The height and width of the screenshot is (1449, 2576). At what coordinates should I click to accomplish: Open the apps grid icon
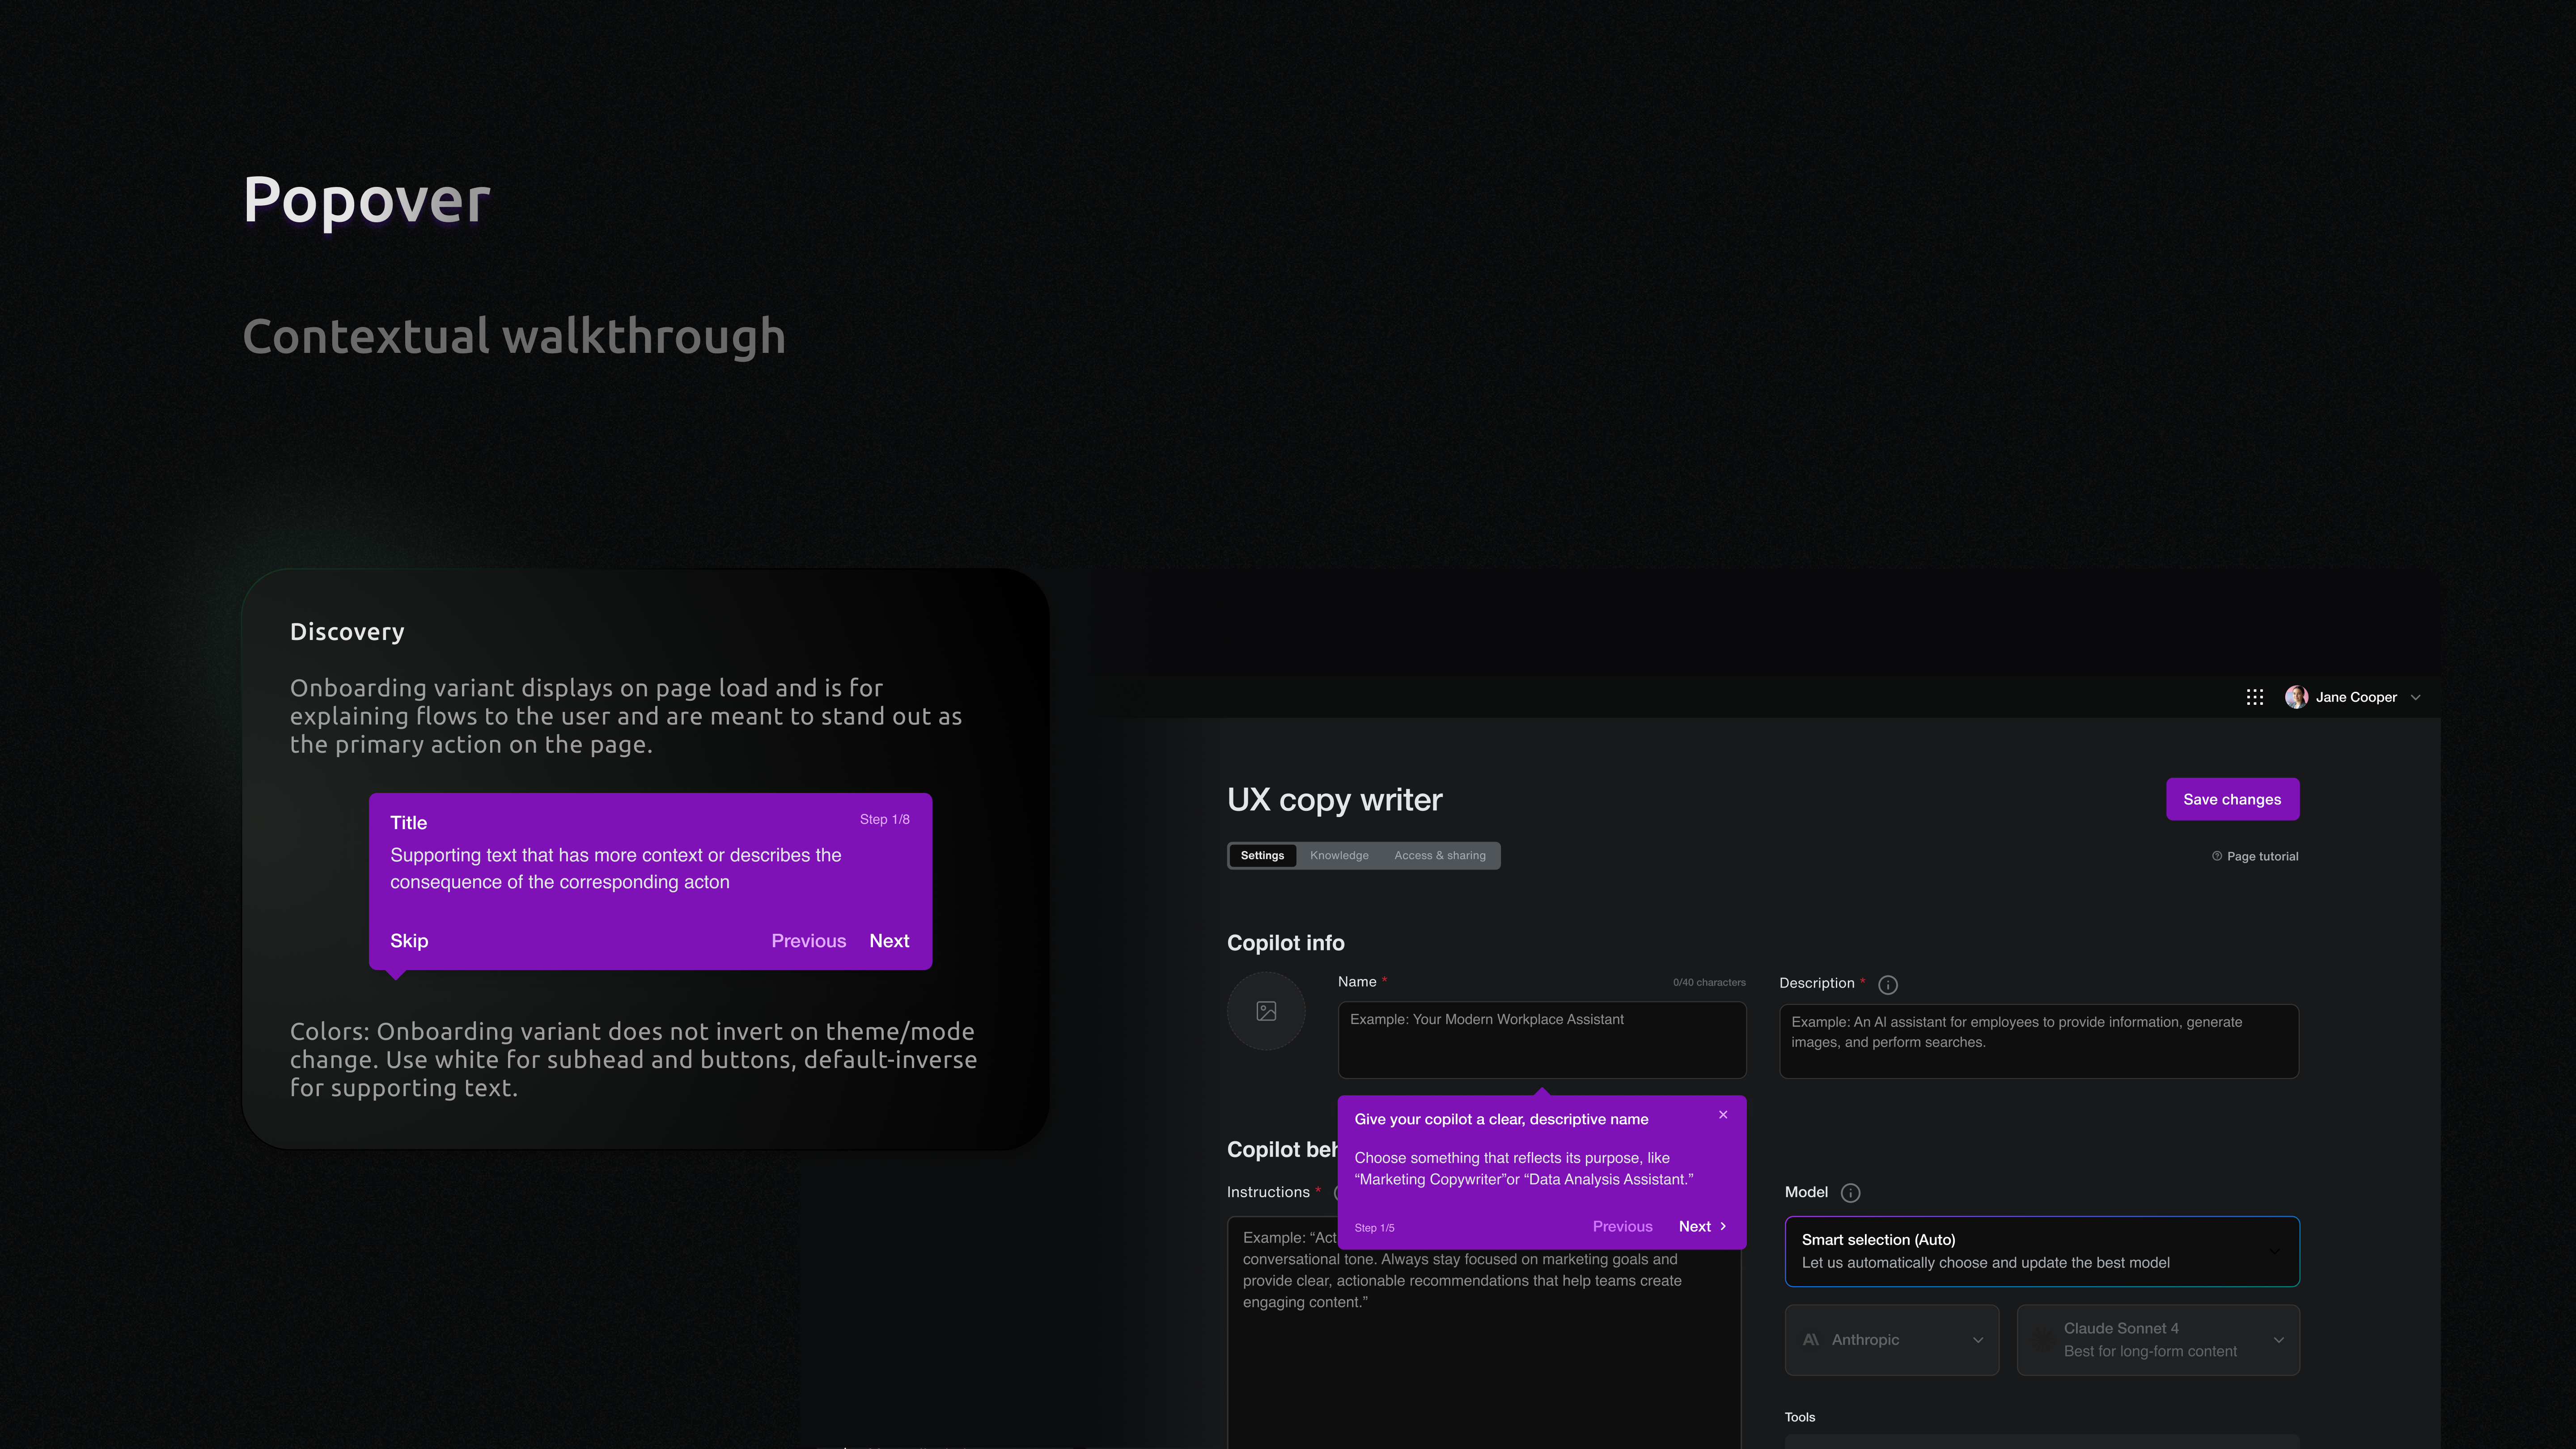[2254, 697]
